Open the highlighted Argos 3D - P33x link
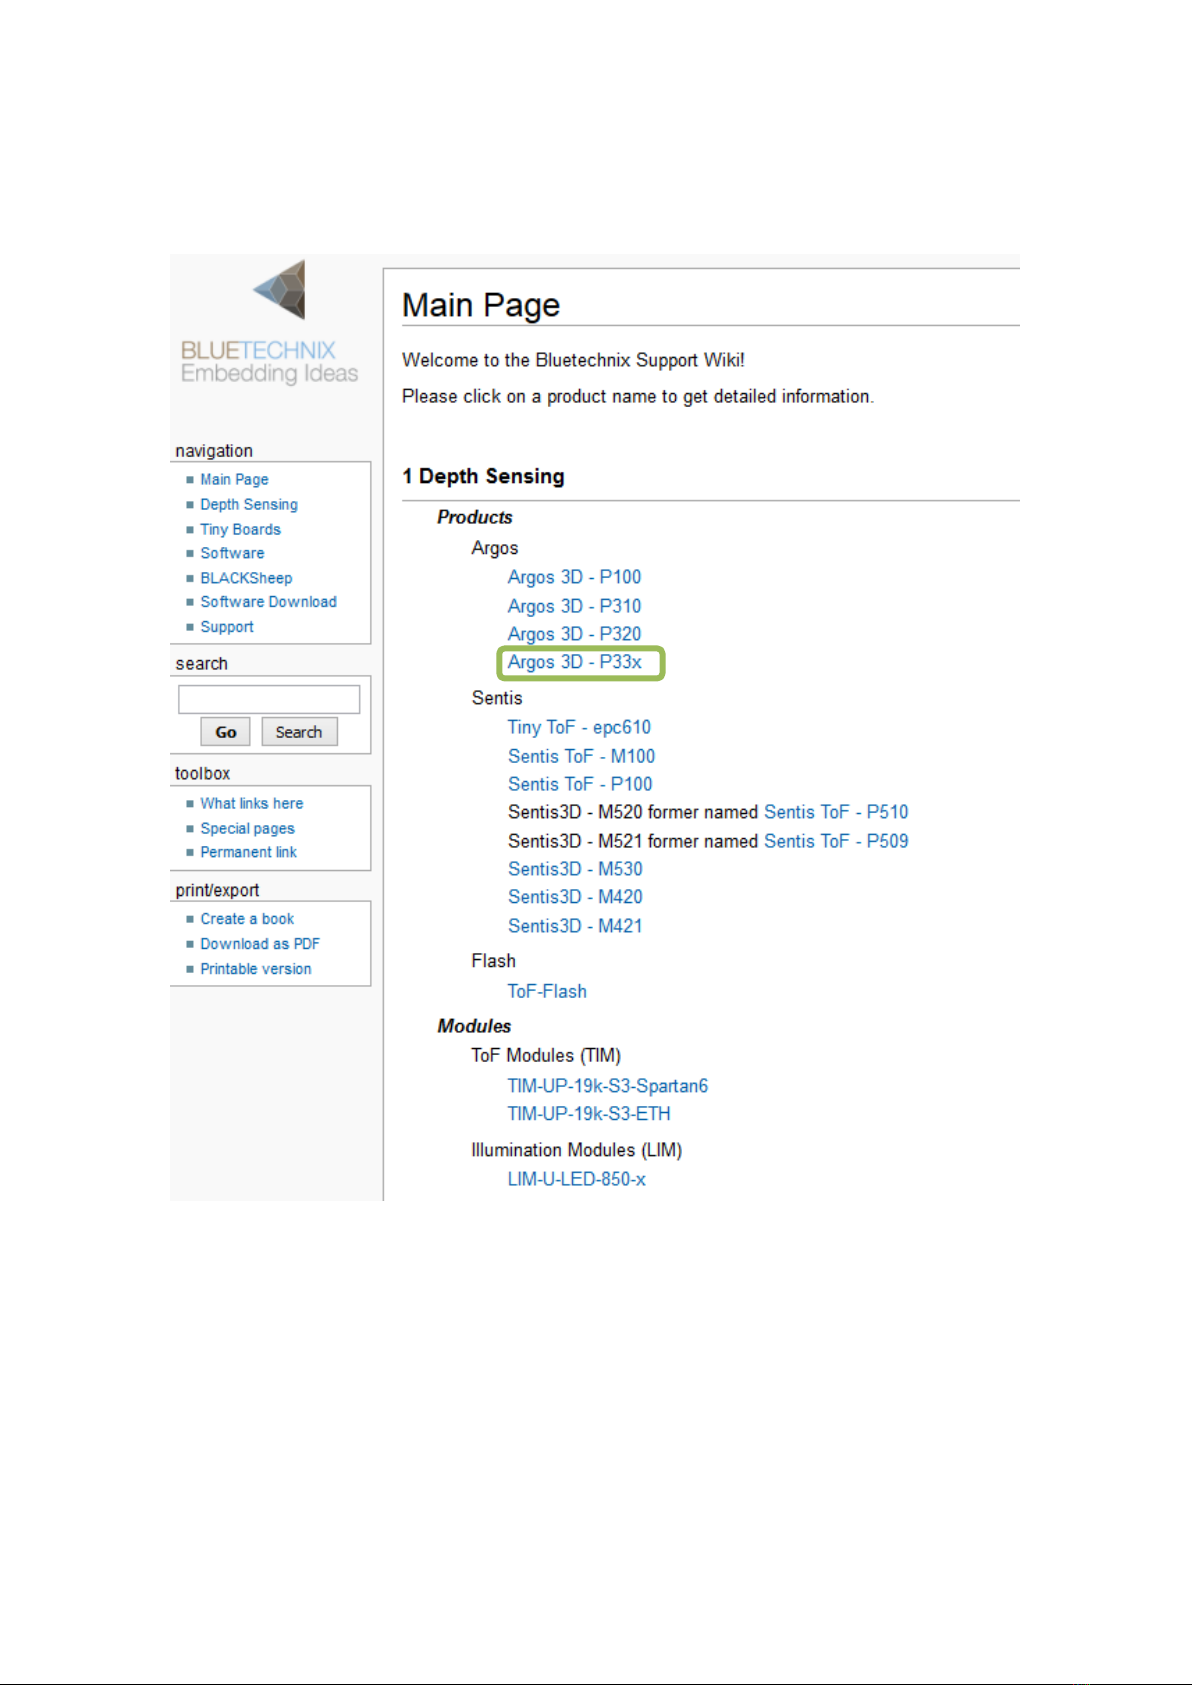 coord(575,662)
